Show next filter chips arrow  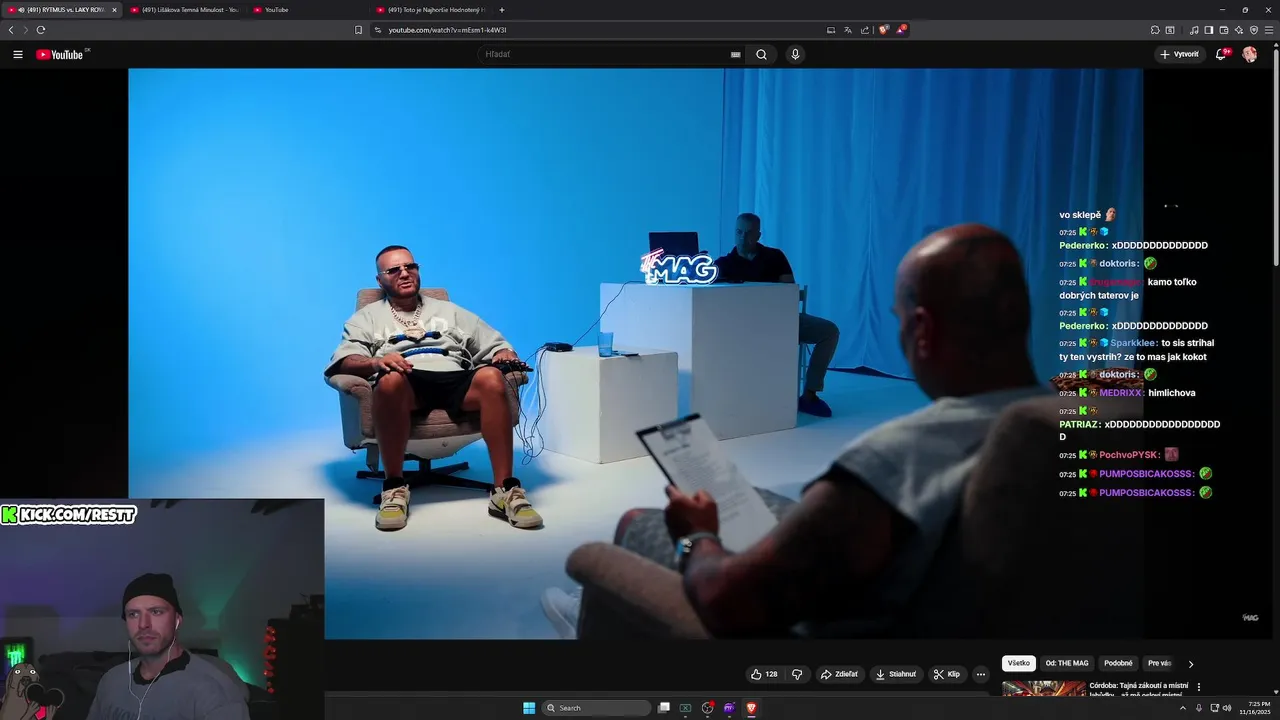point(1190,664)
